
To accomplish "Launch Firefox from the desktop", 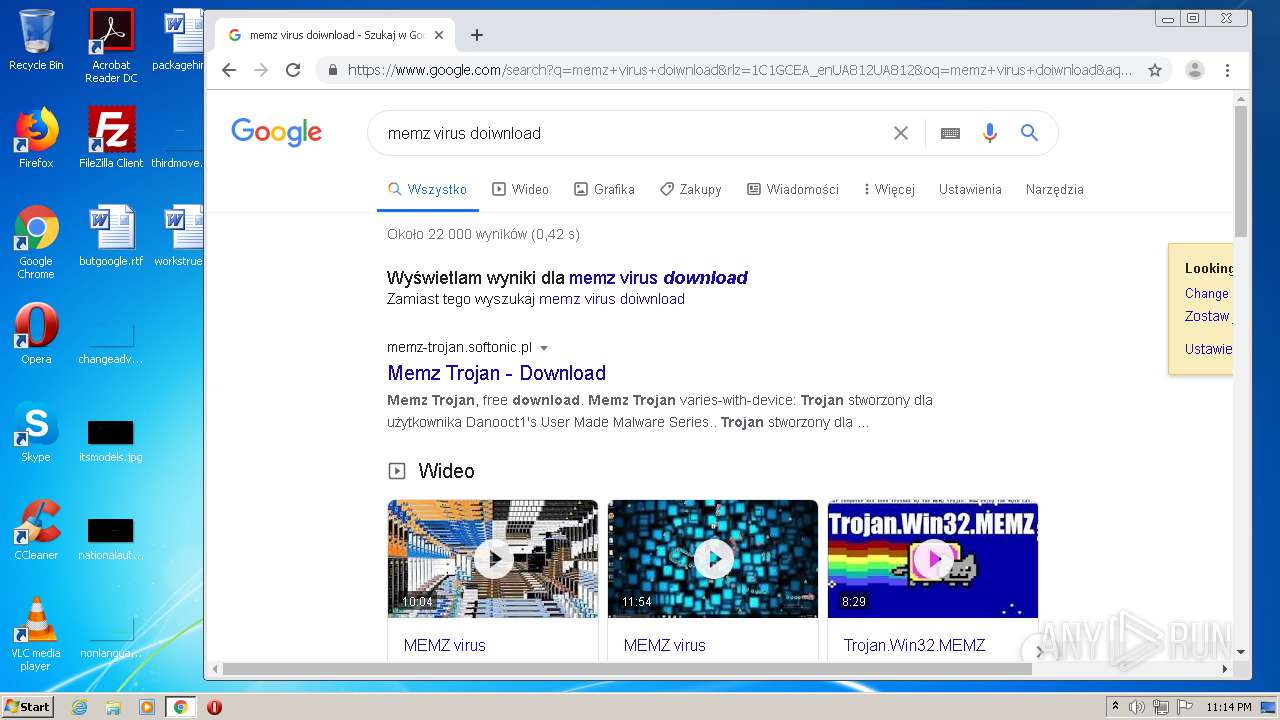I will coord(36,138).
